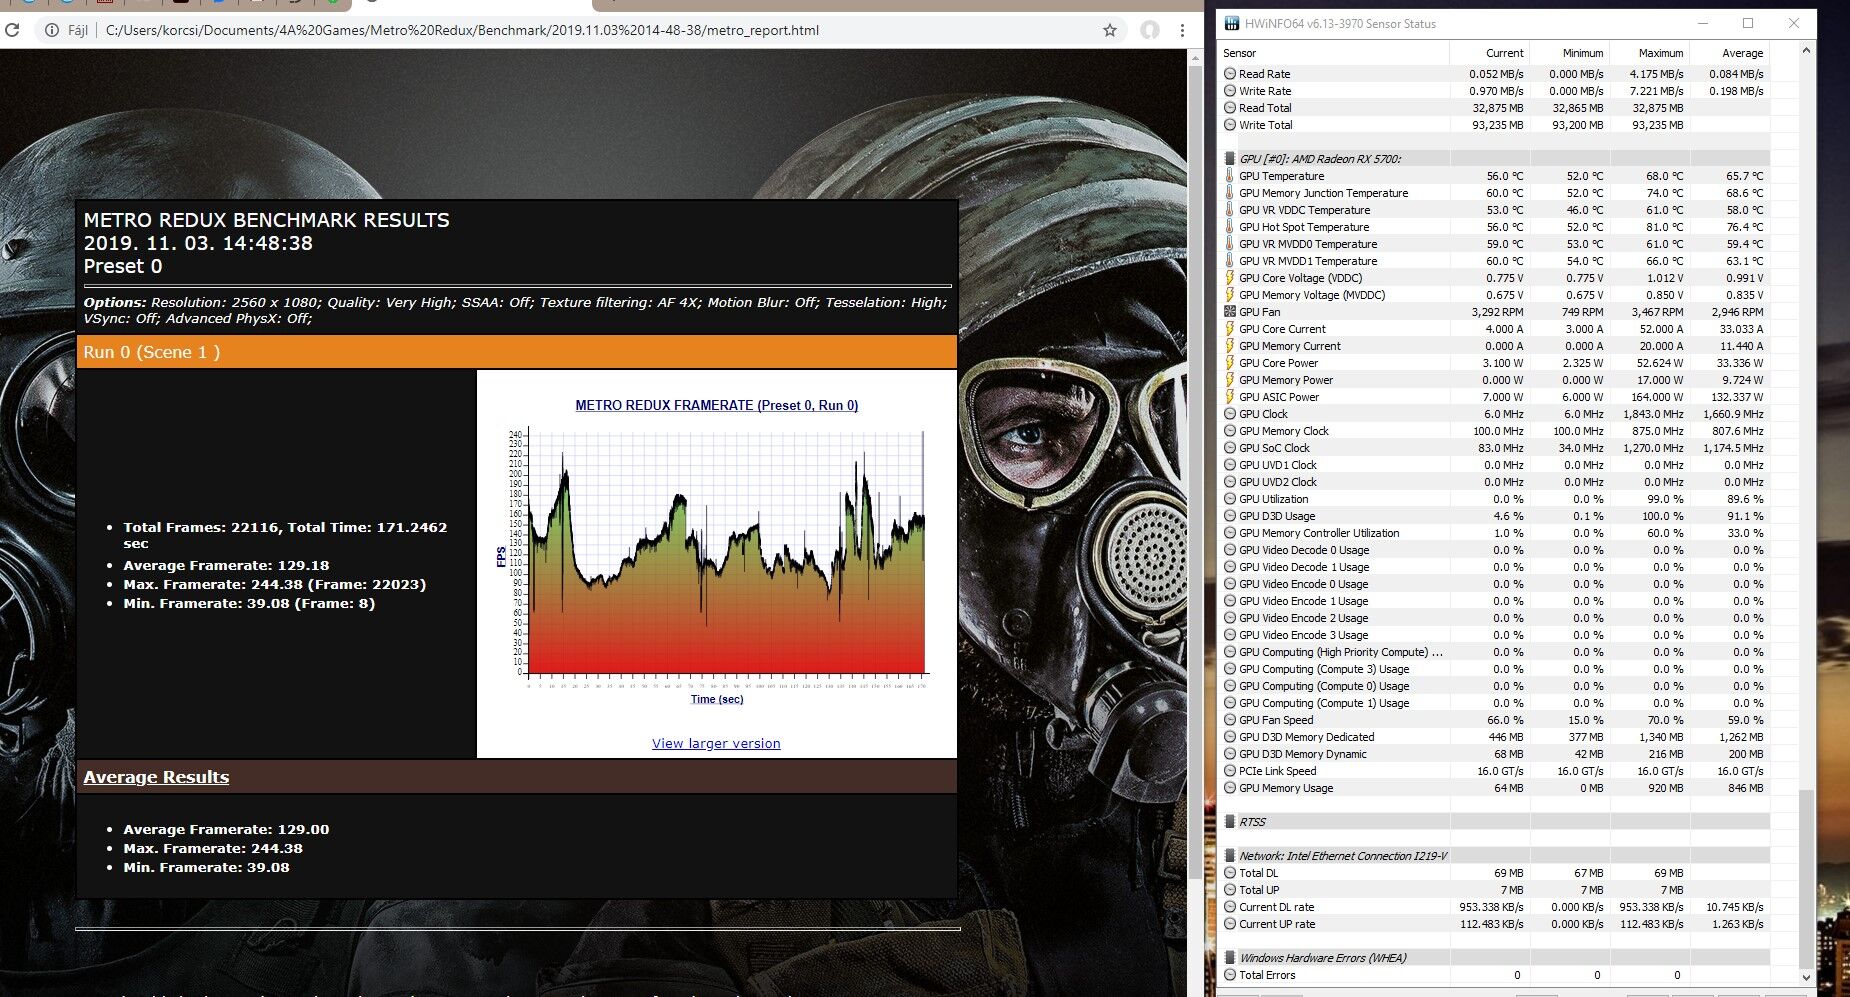Select the Min. Framerate line with Frame: 8
The image size is (1850, 997).
[x=249, y=603]
